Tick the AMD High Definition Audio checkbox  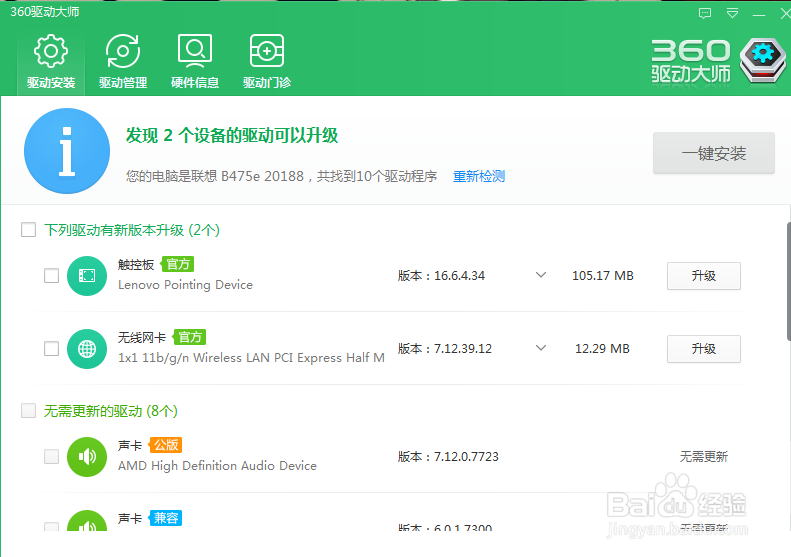(51, 457)
